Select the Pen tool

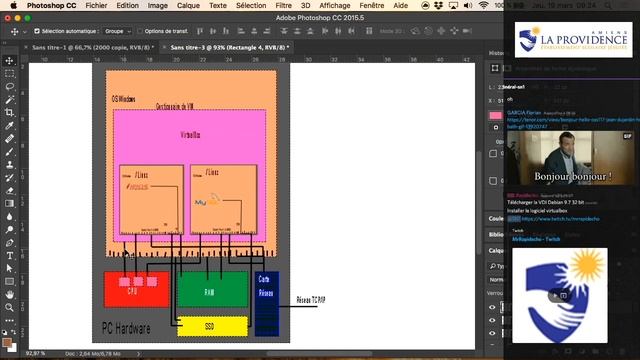coord(9,242)
